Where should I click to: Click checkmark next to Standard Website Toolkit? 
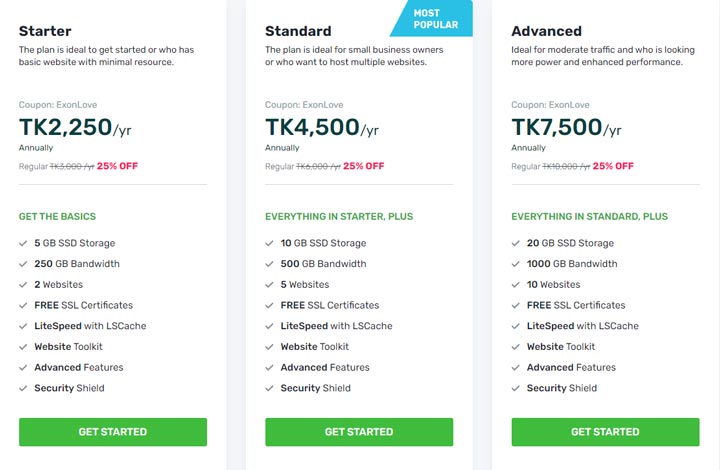click(x=269, y=347)
